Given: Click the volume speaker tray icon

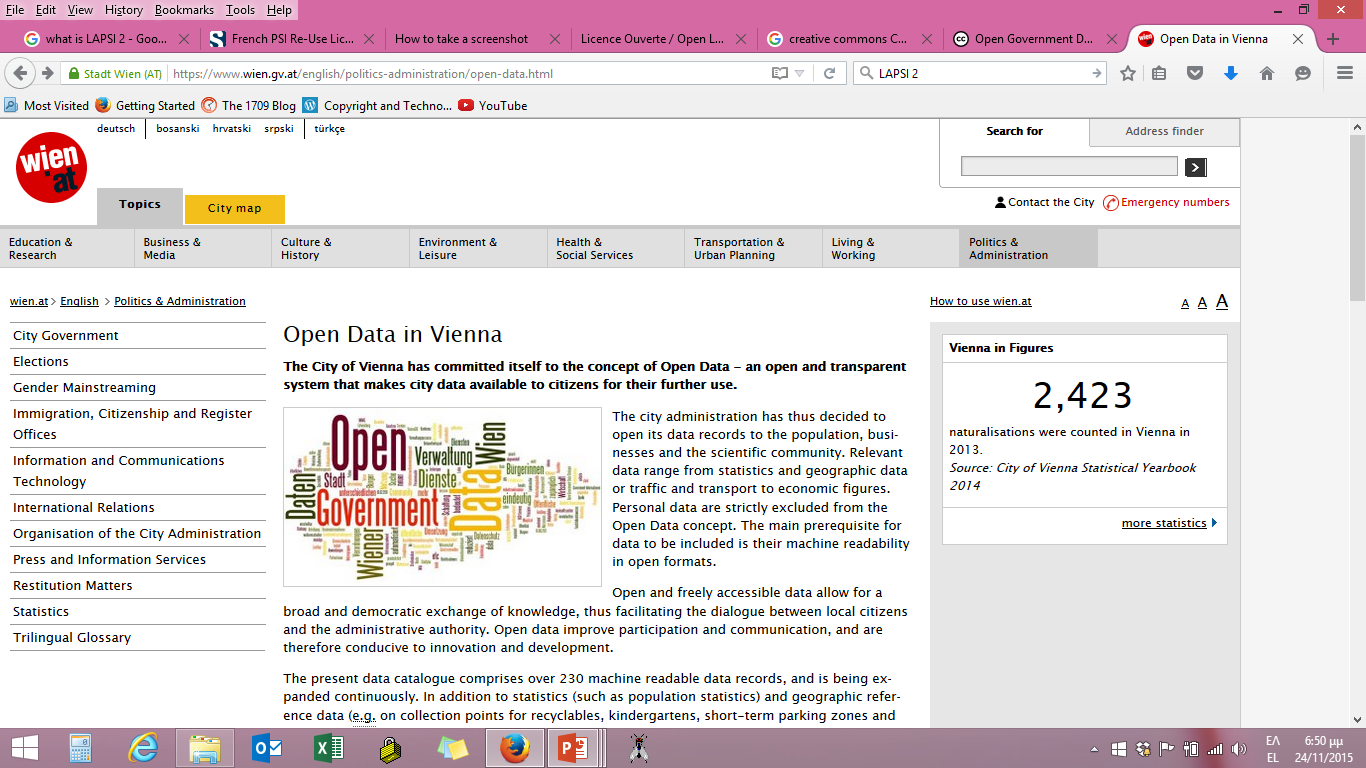Looking at the screenshot, I should point(1239,748).
